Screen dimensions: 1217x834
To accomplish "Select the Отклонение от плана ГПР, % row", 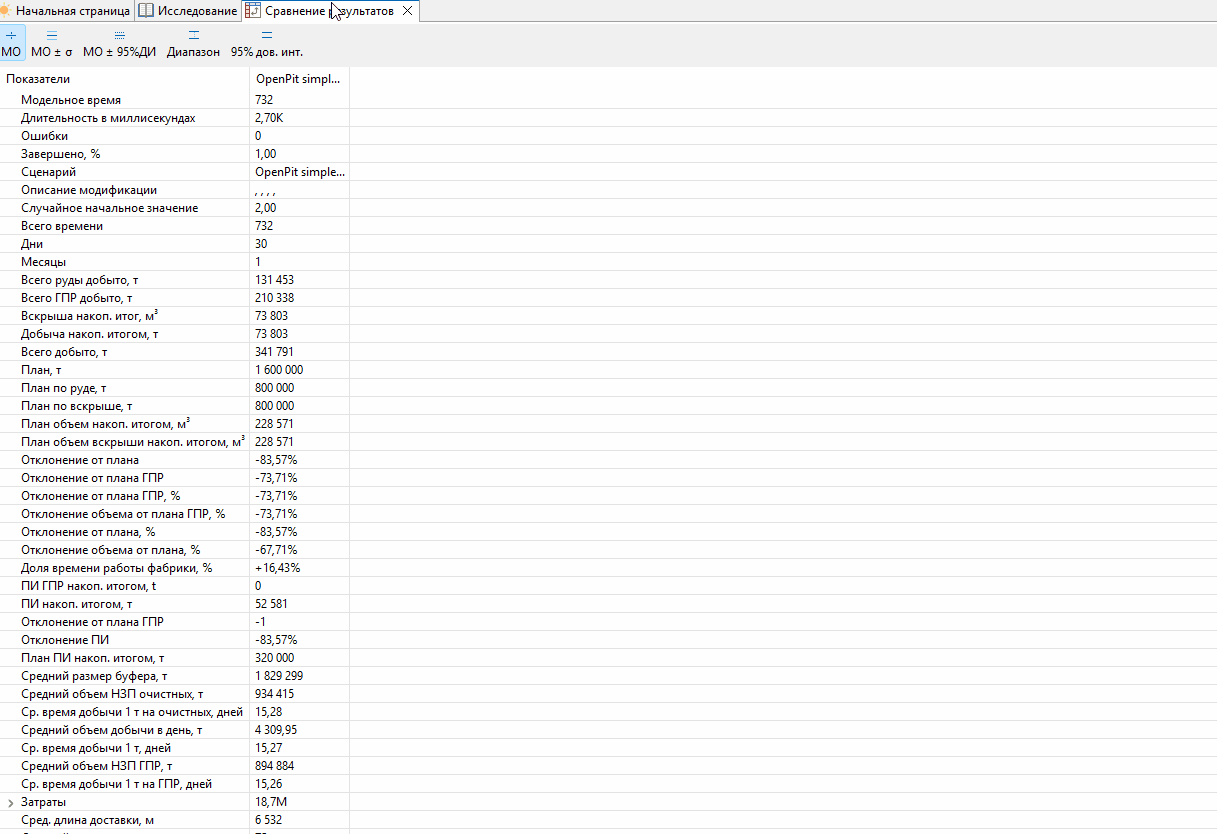I will coord(175,496).
